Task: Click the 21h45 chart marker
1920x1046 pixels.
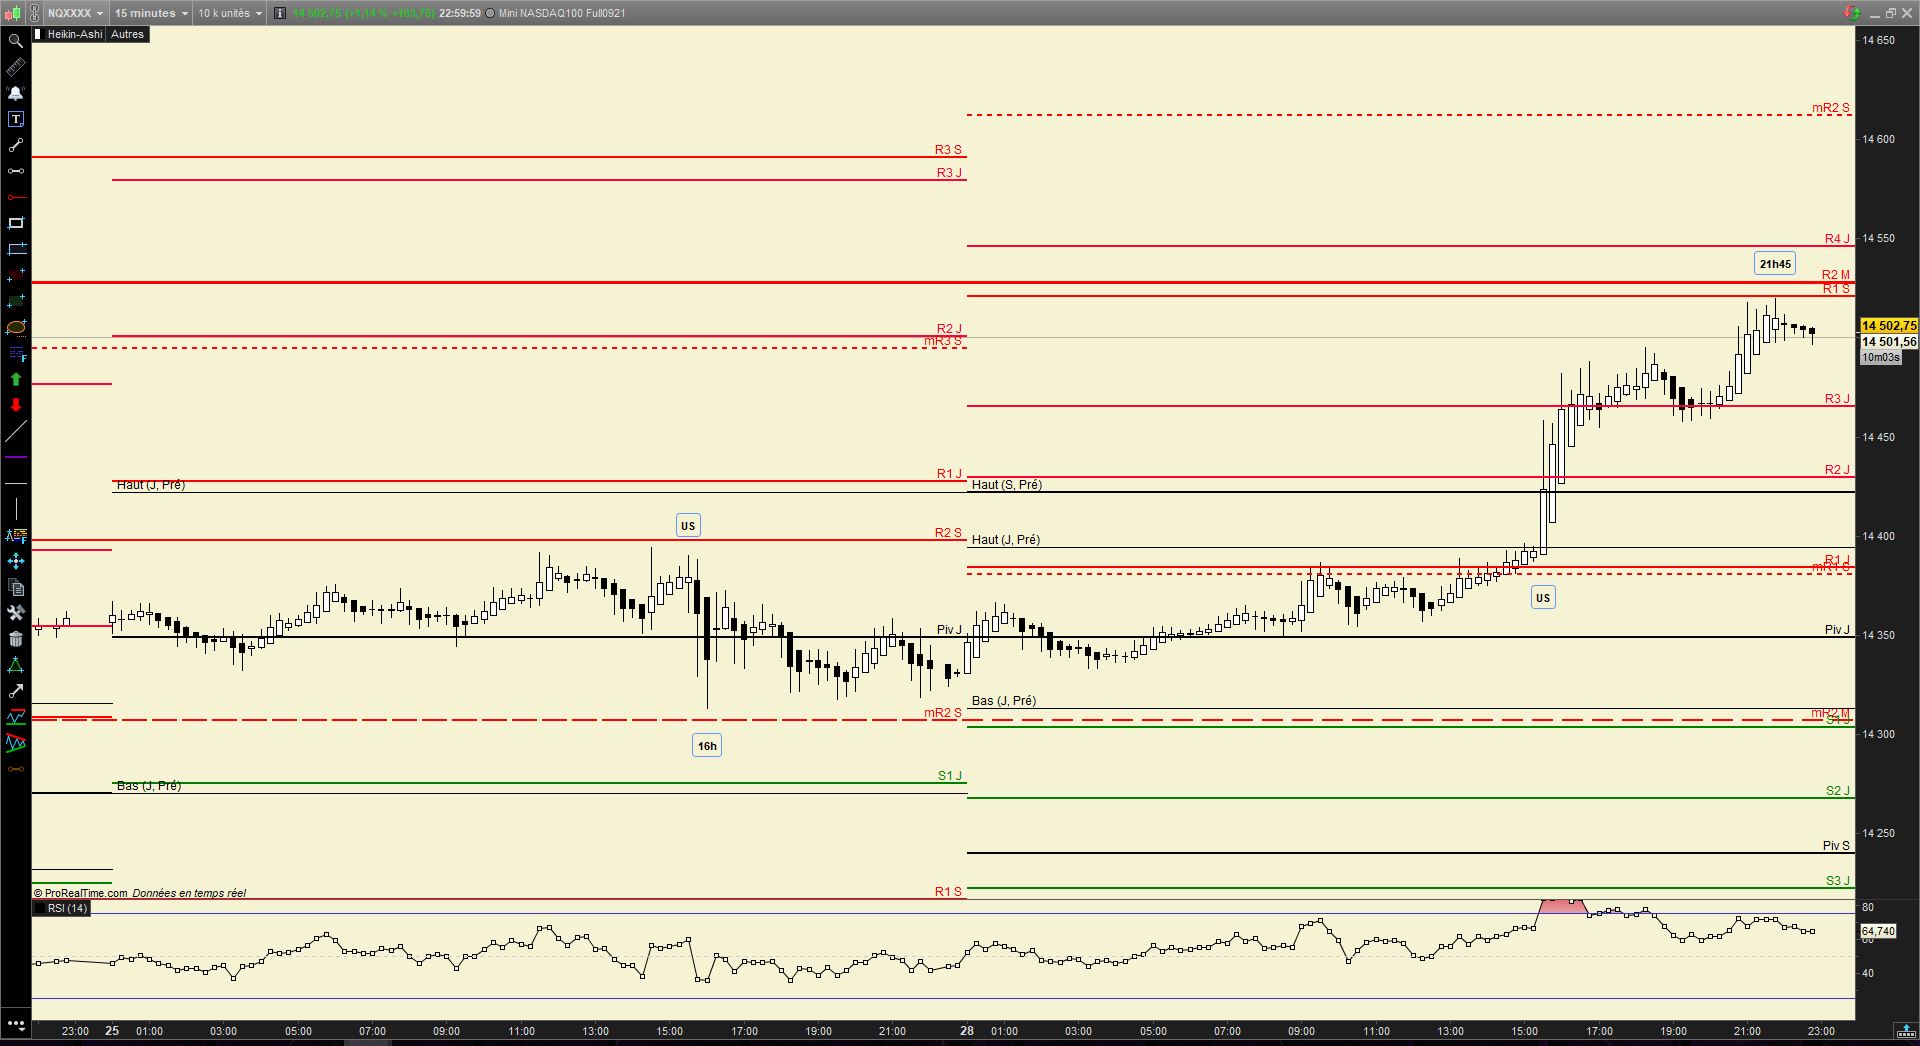Action: click(1775, 264)
